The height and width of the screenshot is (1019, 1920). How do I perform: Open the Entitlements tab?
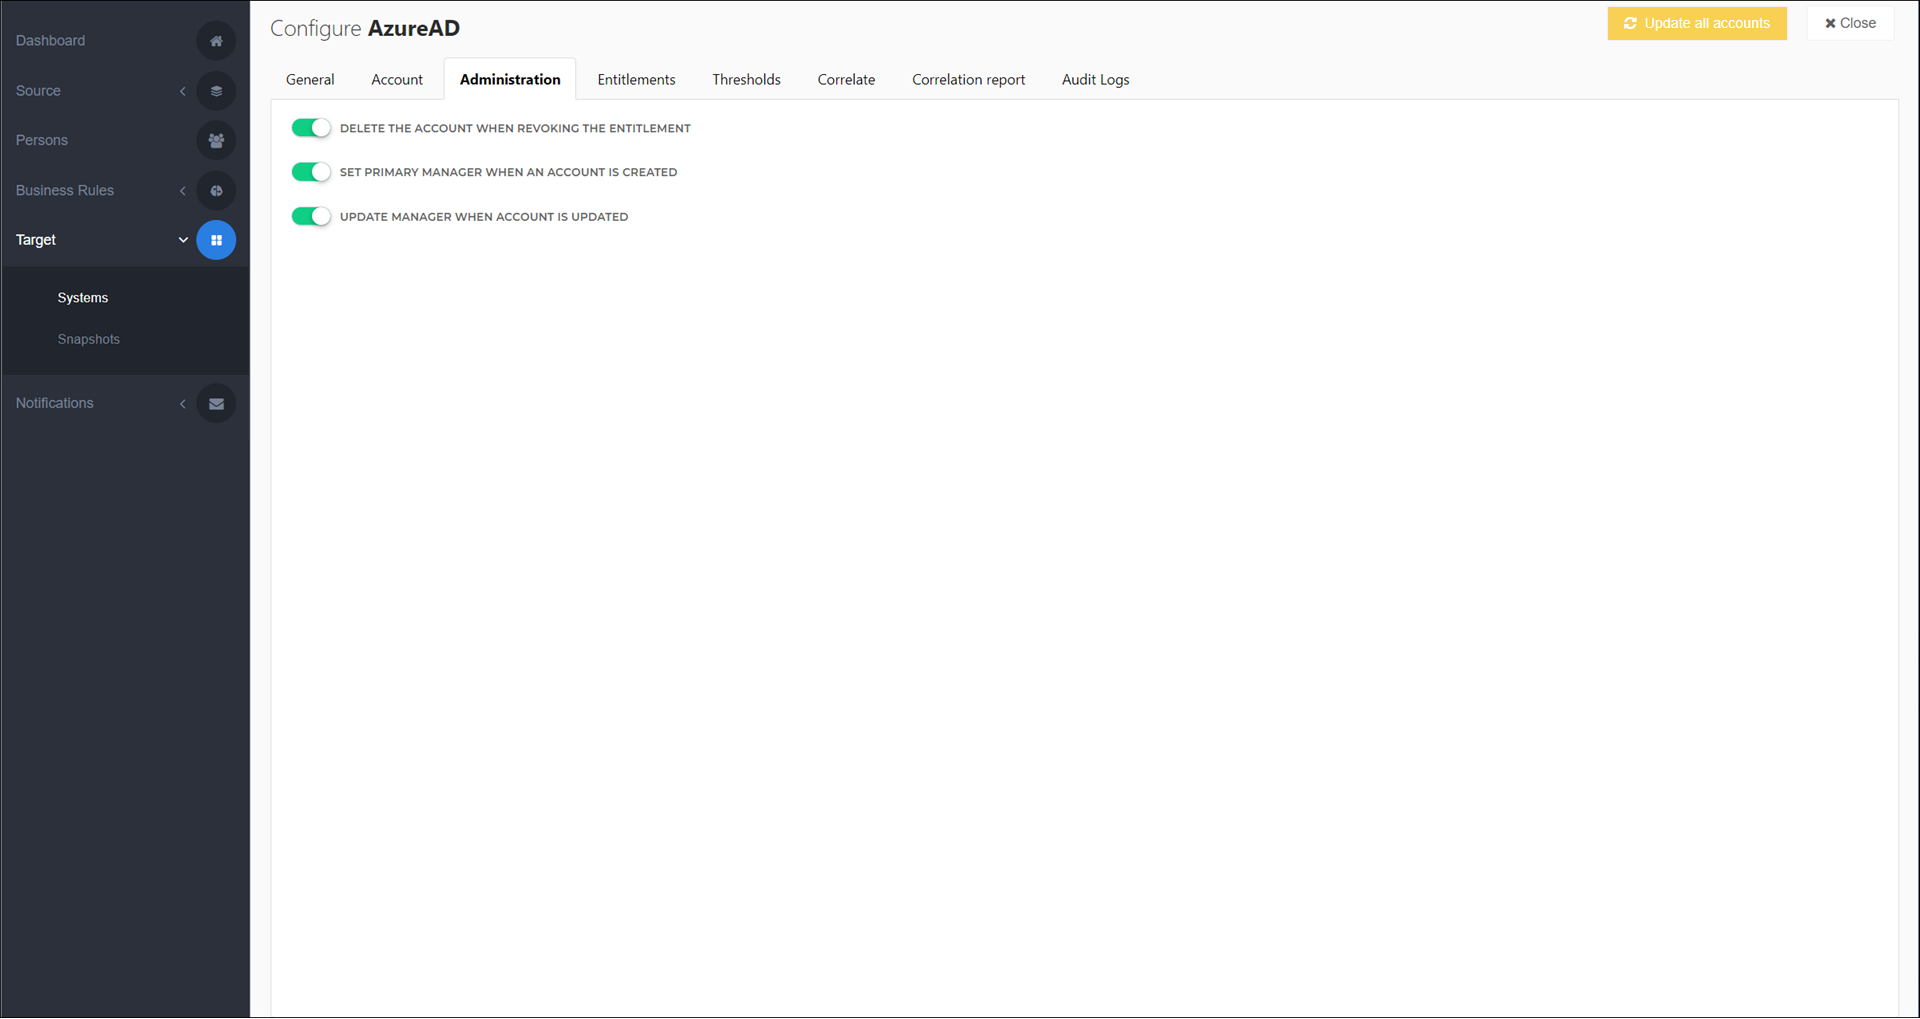636,80
